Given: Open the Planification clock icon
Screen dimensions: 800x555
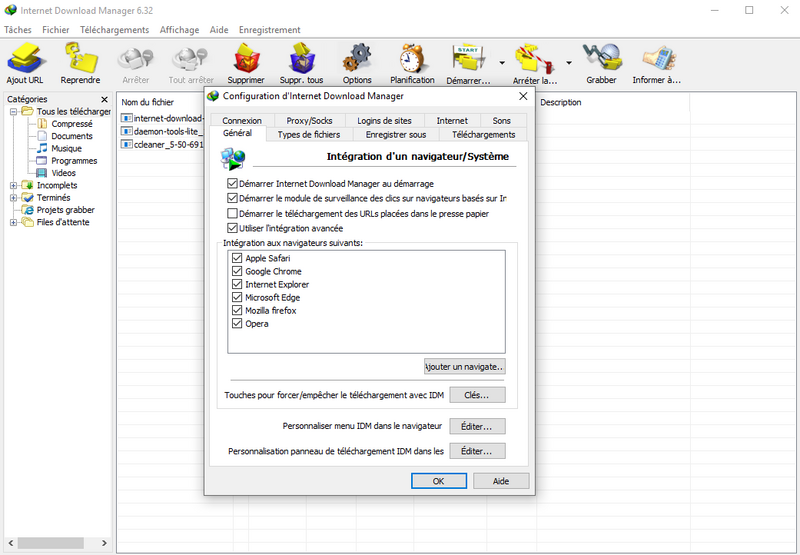Looking at the screenshot, I should [x=412, y=58].
